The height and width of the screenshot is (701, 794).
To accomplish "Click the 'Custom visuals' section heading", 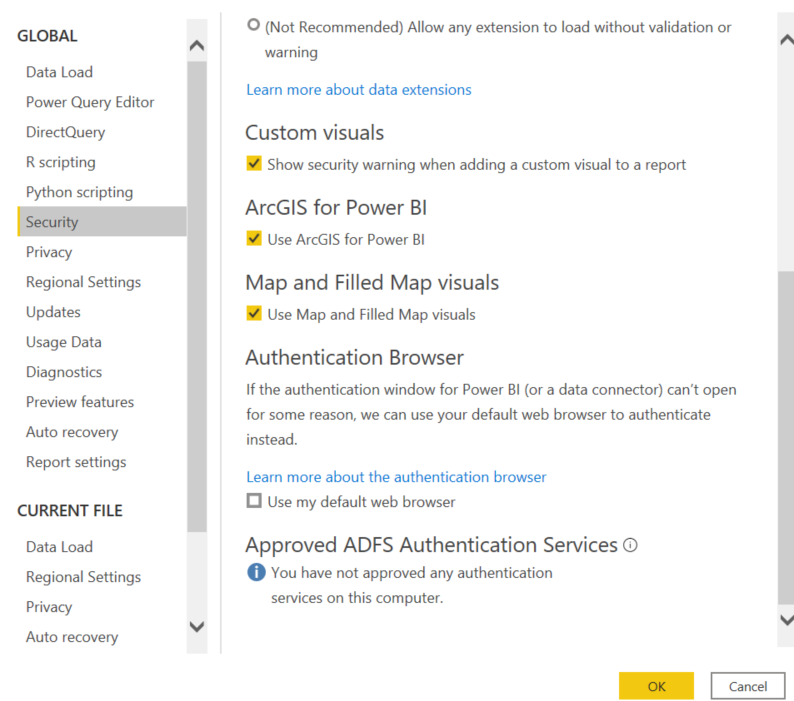I will click(314, 133).
